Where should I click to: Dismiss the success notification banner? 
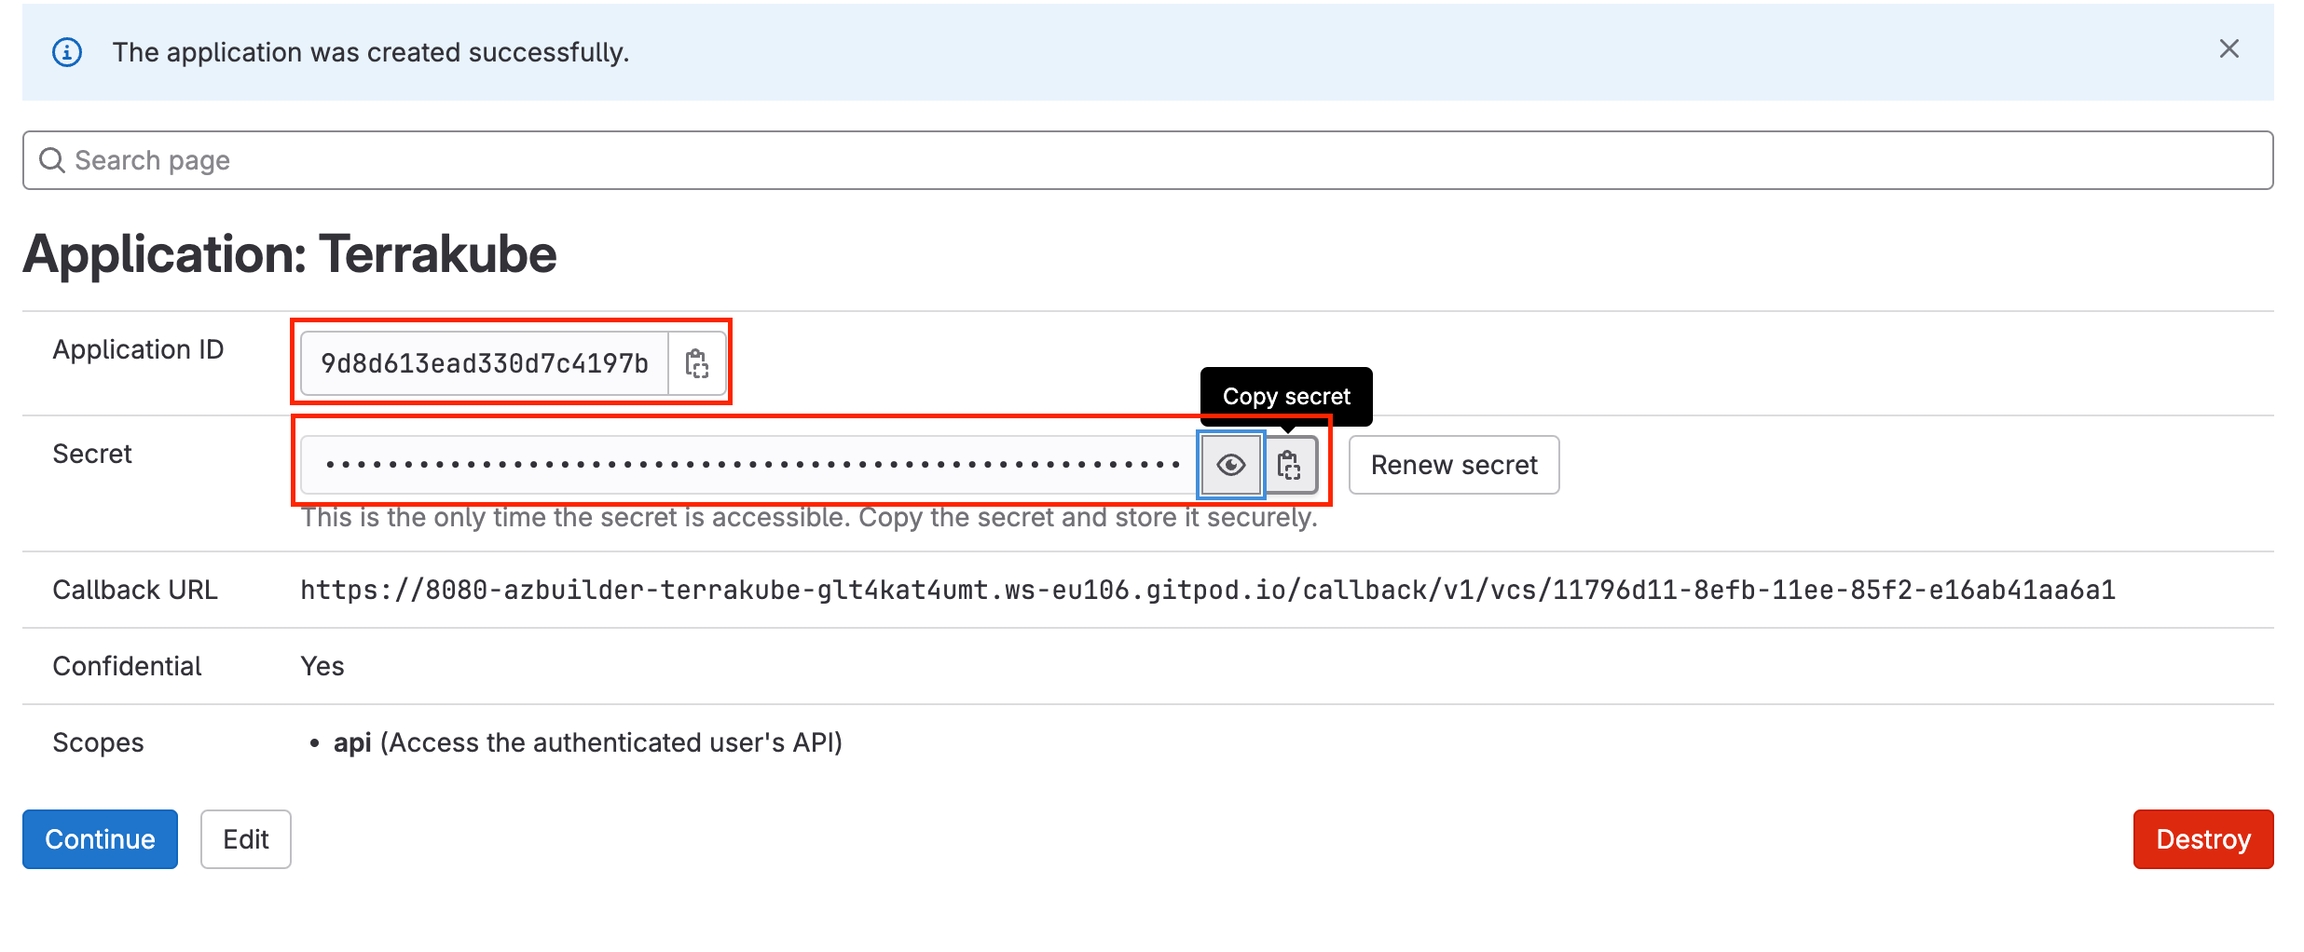tap(2228, 49)
